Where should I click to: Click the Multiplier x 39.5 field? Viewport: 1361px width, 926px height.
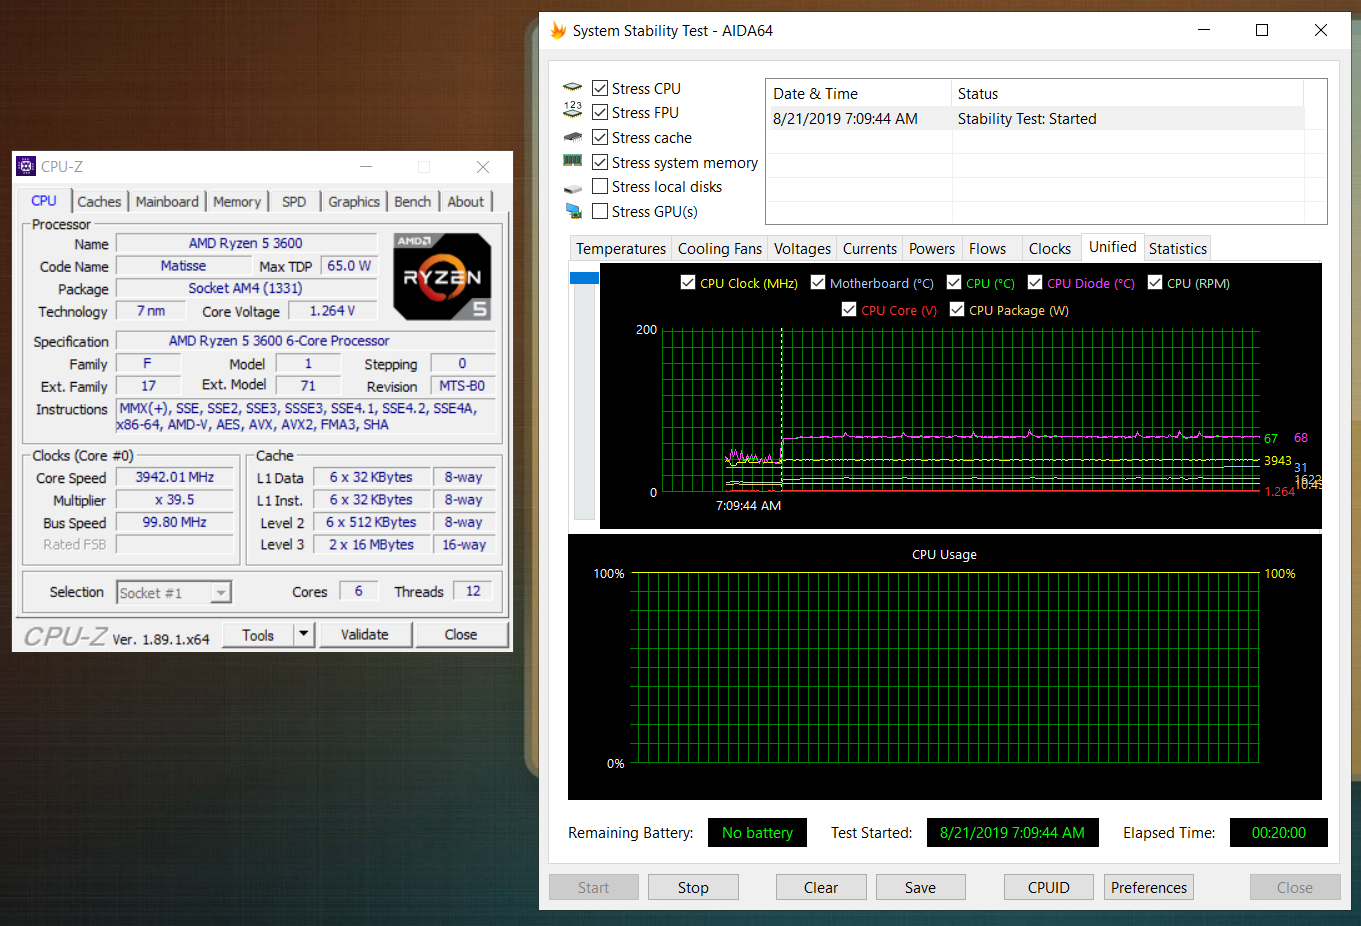click(x=175, y=499)
